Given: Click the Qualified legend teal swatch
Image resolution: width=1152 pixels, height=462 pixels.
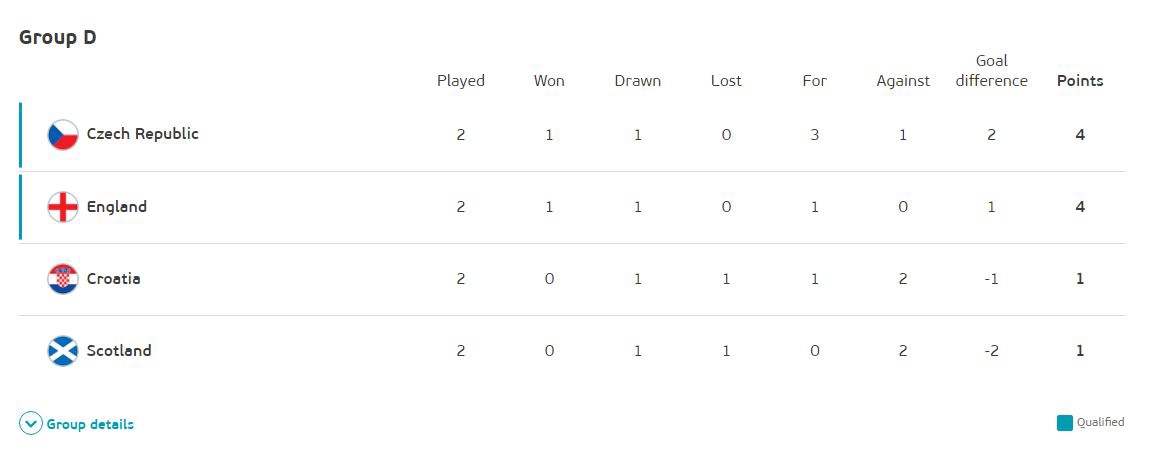Looking at the screenshot, I should click(1064, 423).
